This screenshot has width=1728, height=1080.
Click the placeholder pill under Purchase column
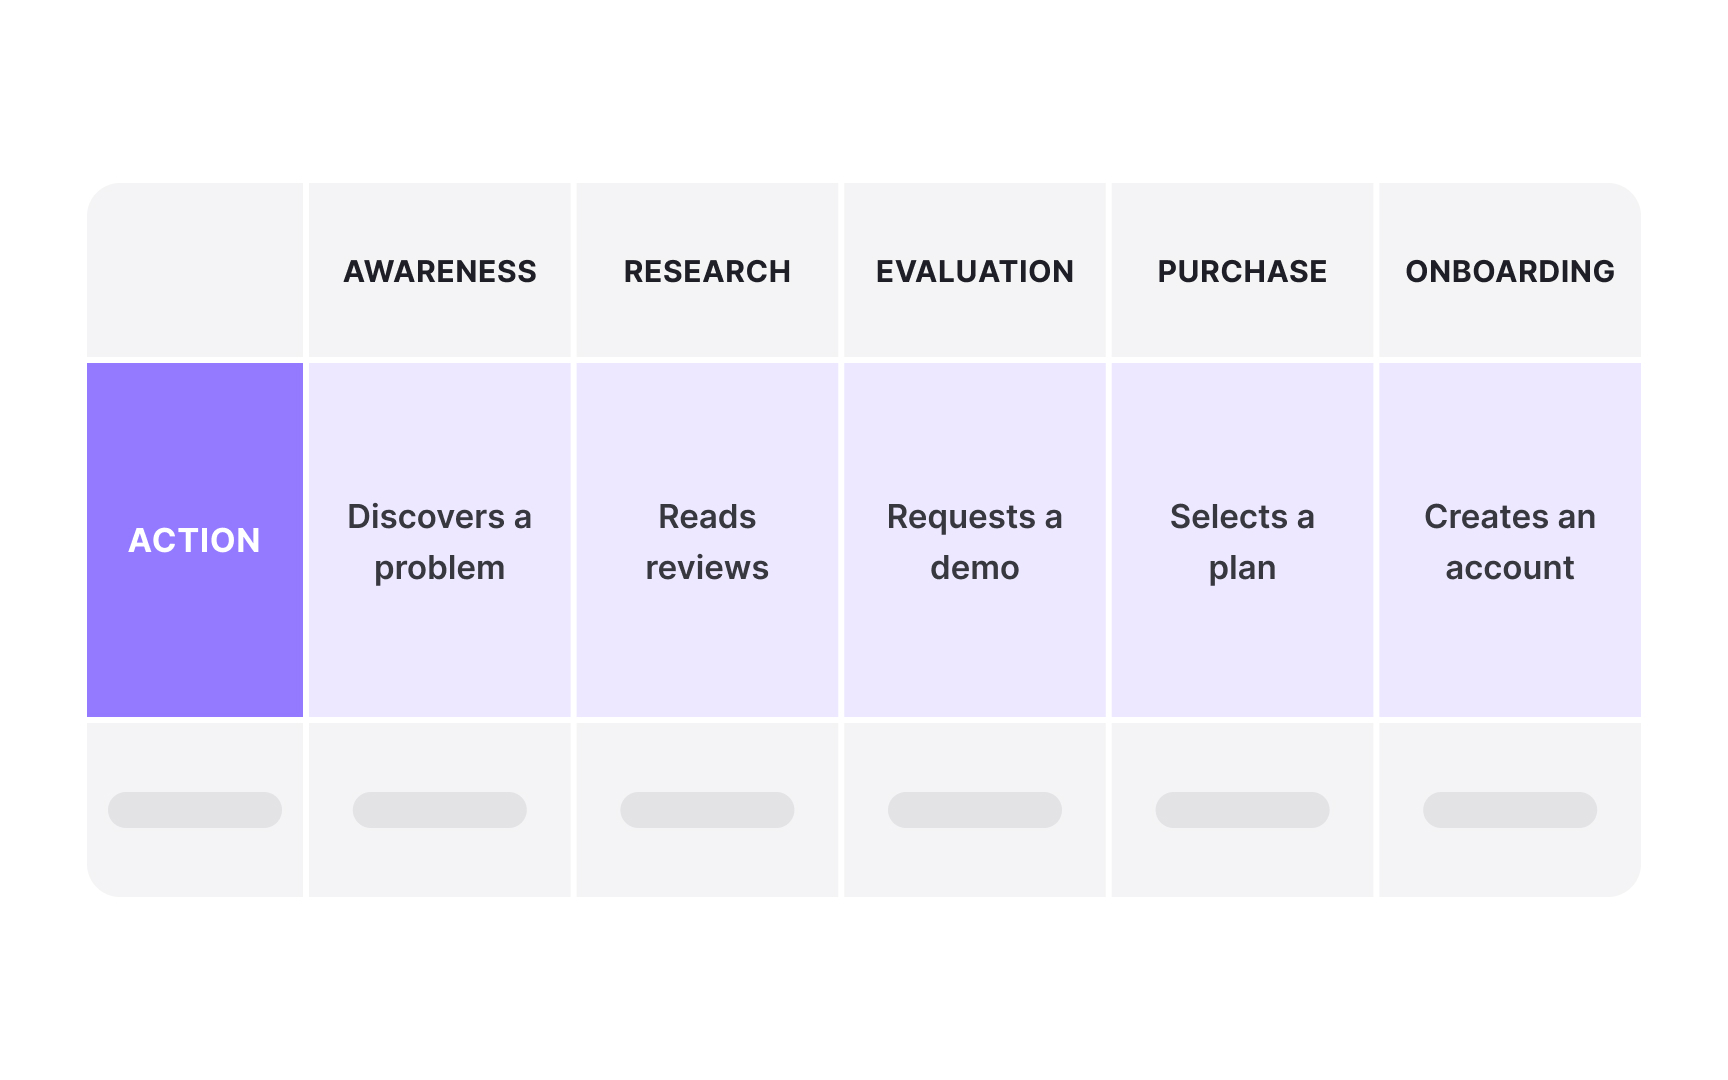pos(1242,810)
